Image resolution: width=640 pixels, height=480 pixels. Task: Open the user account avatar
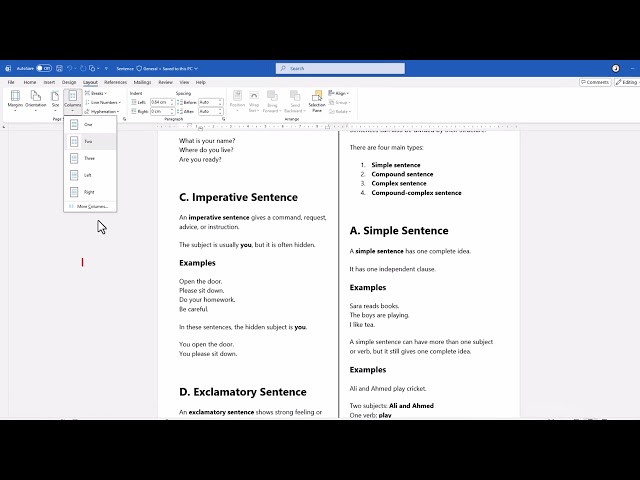tap(616, 68)
